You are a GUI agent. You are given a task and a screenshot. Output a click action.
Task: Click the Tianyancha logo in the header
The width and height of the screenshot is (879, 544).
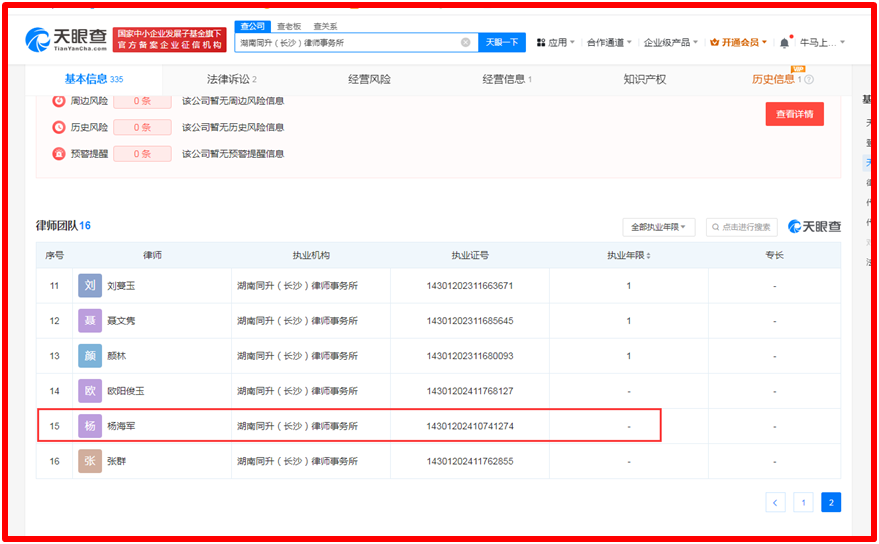[66, 40]
